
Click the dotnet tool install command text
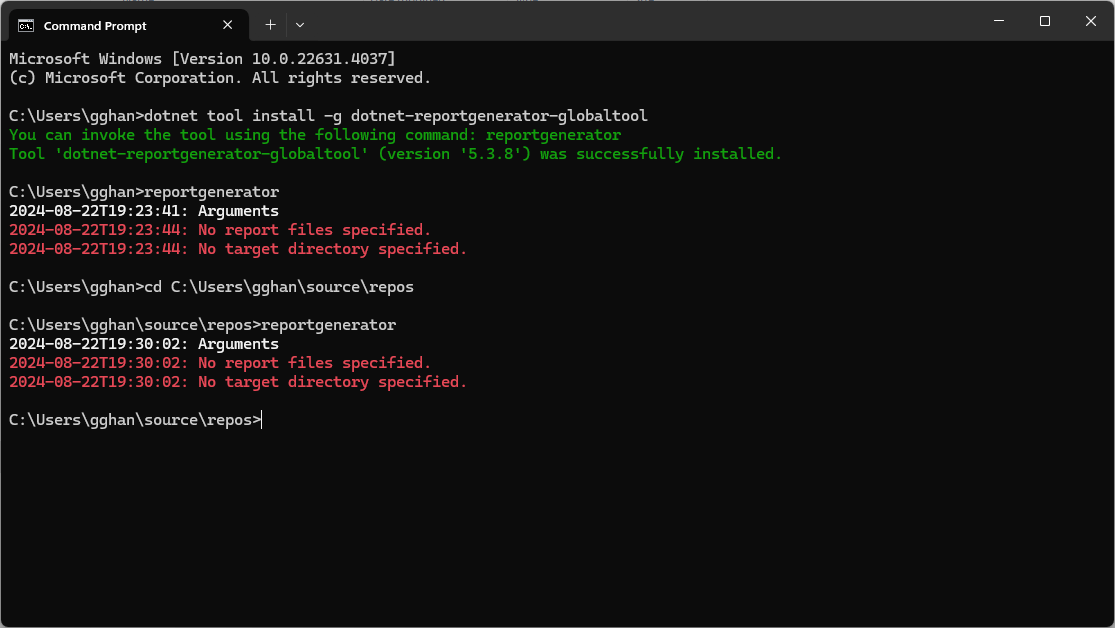(396, 116)
